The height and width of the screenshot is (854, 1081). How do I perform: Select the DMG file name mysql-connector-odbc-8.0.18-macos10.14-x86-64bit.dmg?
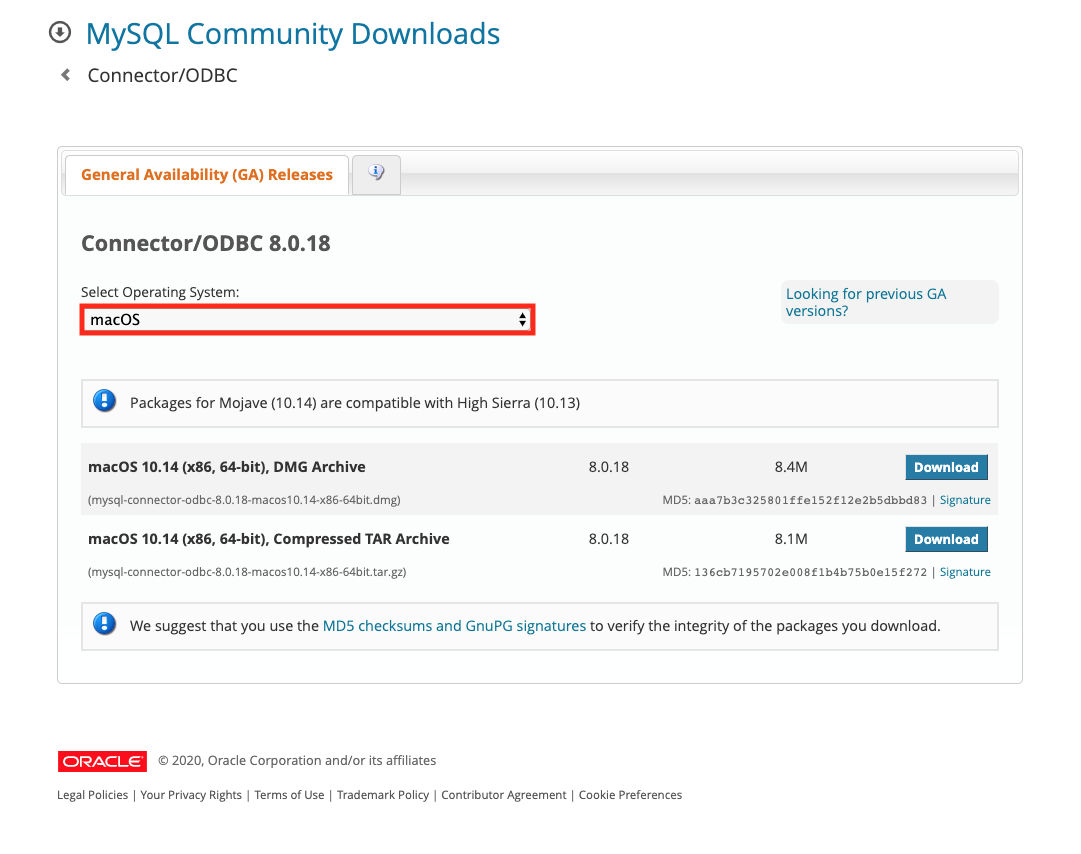(244, 500)
